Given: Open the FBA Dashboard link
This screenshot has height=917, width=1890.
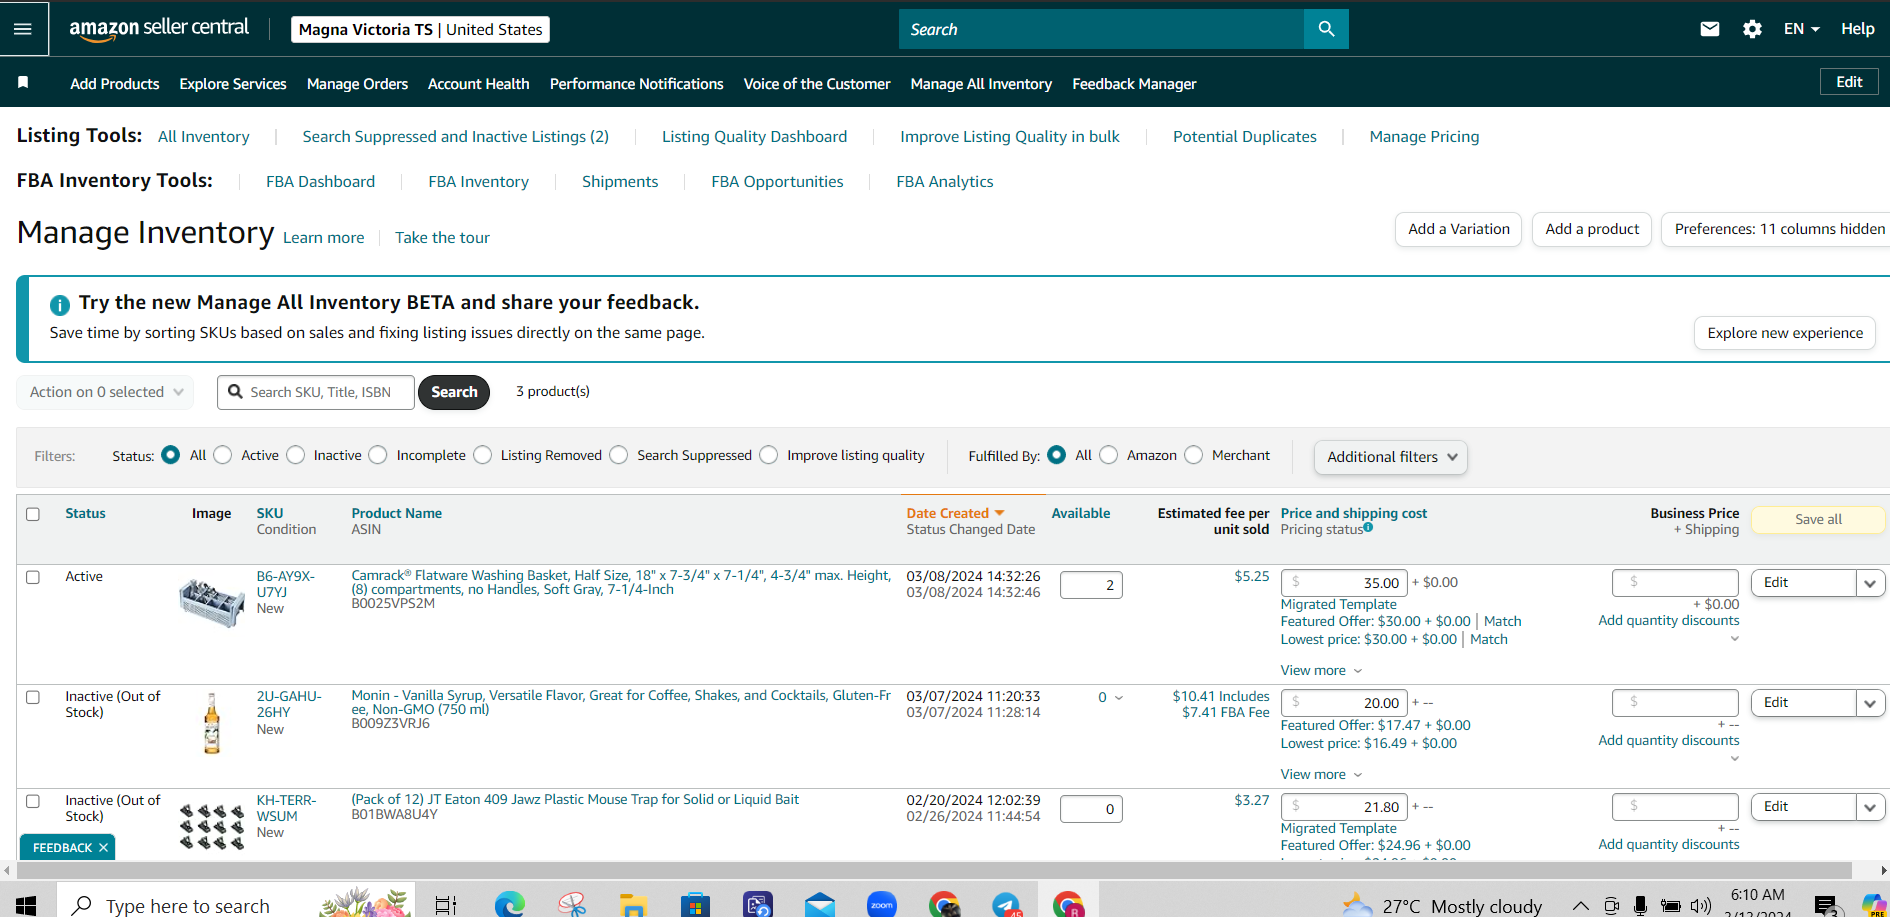Looking at the screenshot, I should [320, 181].
